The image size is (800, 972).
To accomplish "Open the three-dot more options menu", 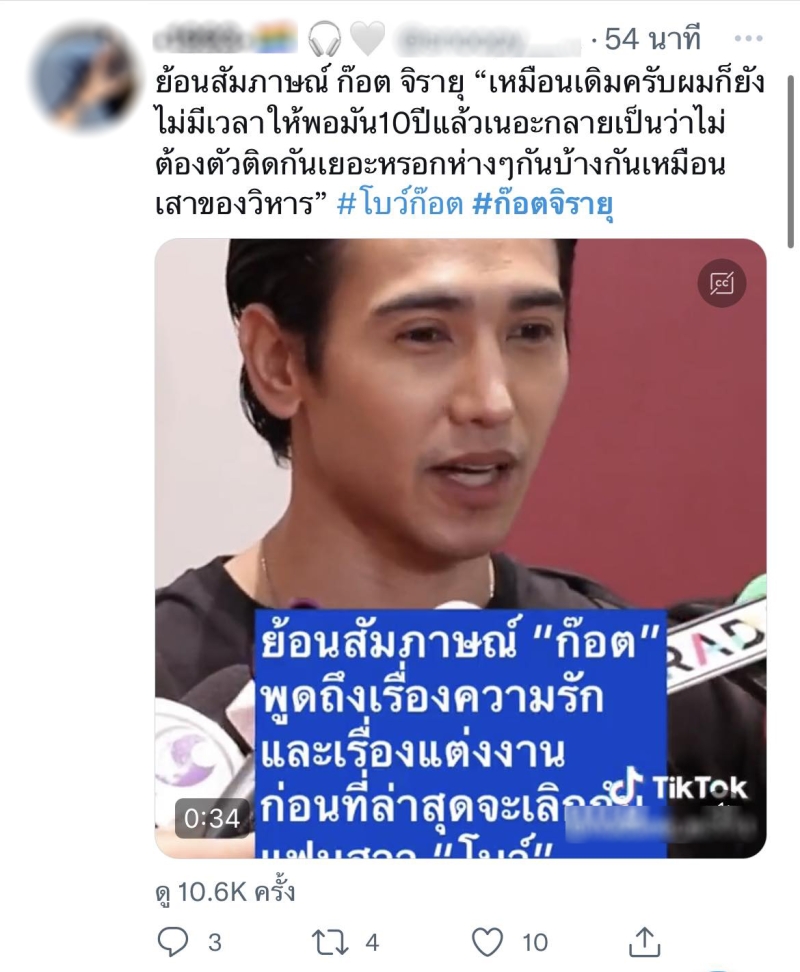I will (748, 38).
